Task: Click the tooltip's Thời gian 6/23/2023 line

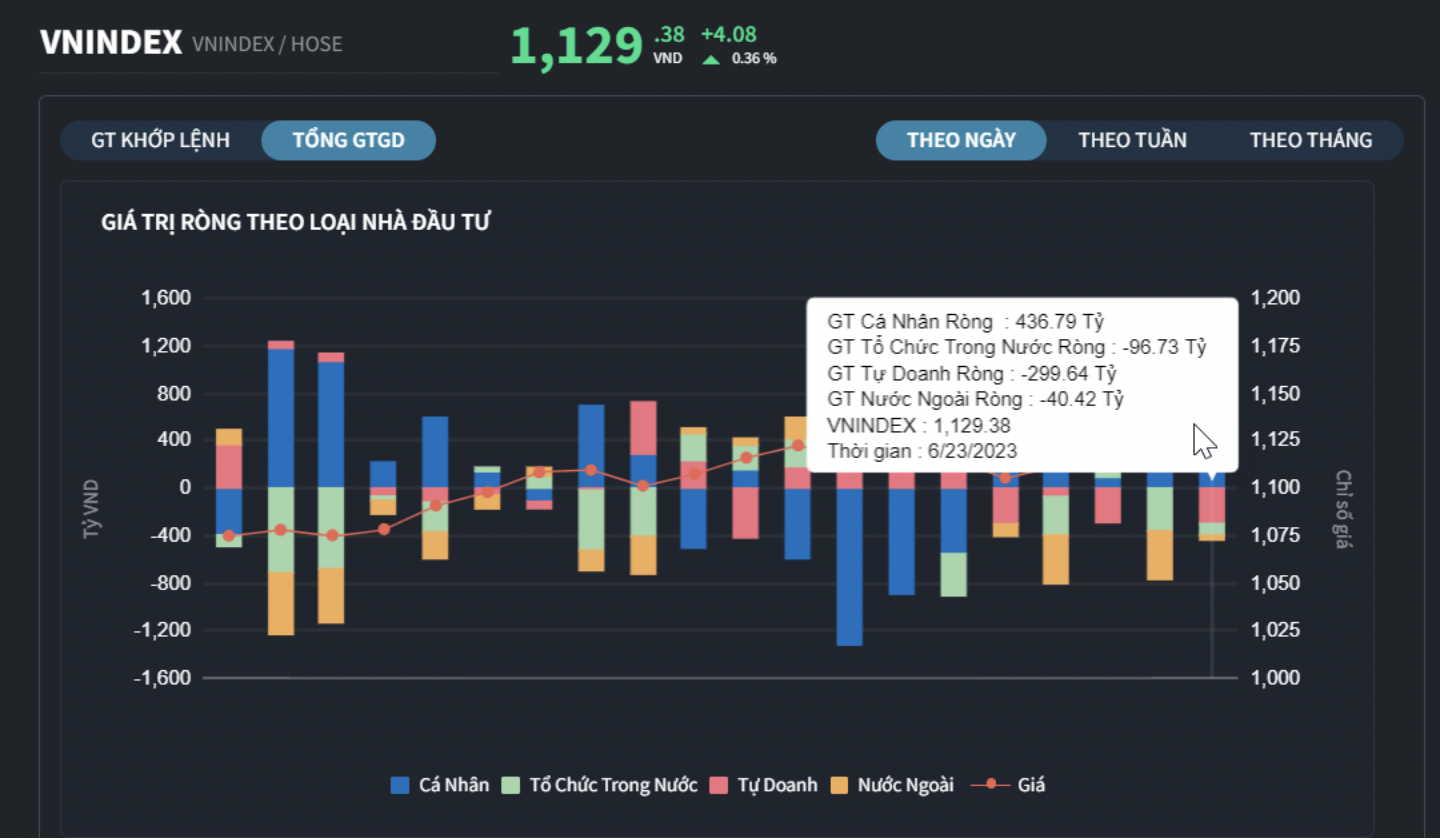Action: coord(922,451)
